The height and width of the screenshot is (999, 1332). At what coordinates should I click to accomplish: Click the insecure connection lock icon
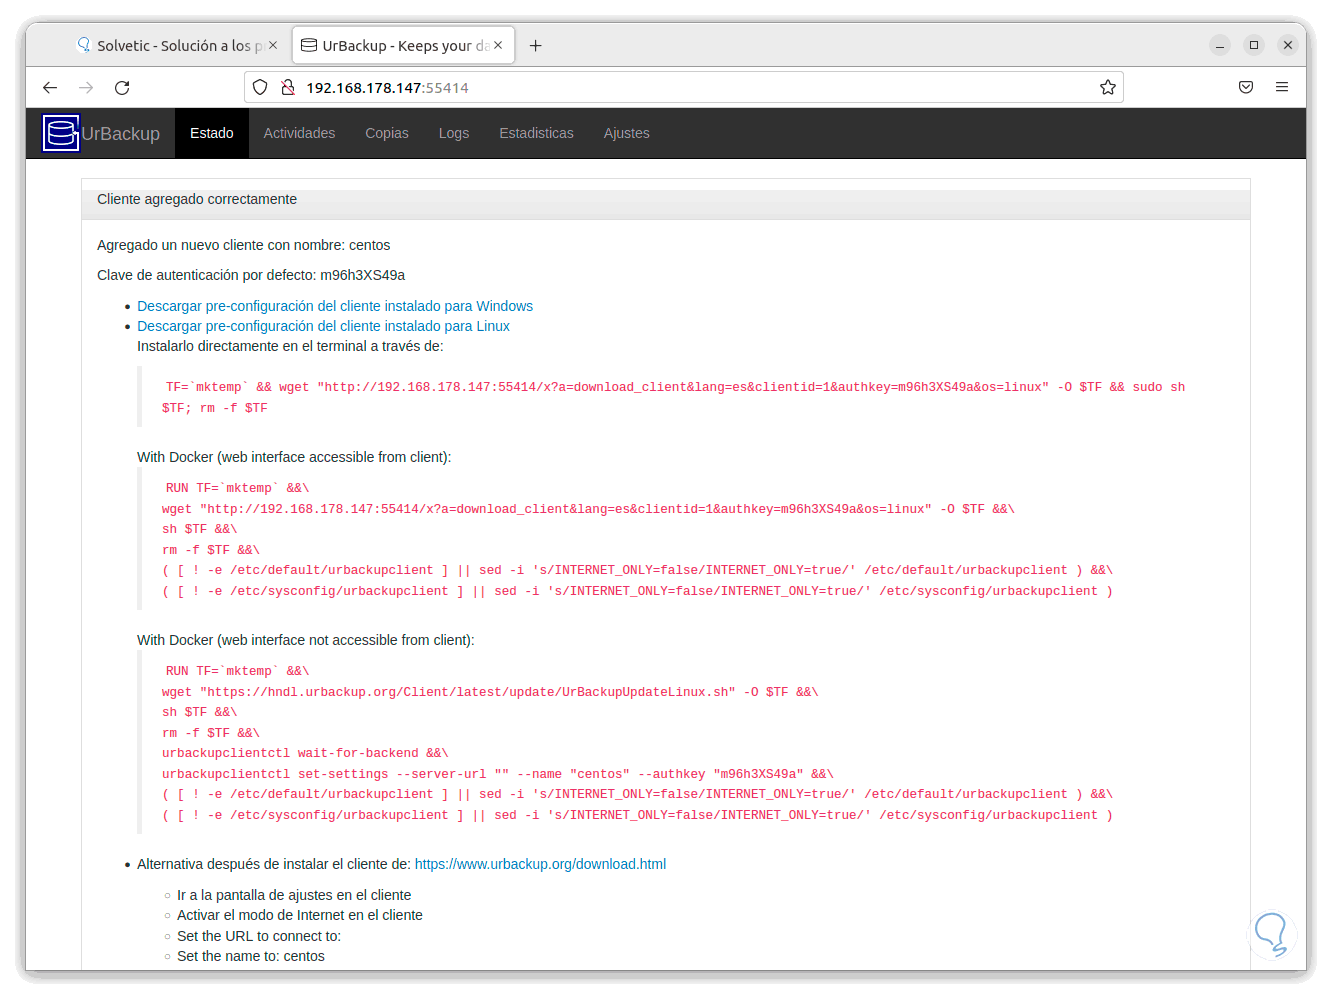pos(288,88)
